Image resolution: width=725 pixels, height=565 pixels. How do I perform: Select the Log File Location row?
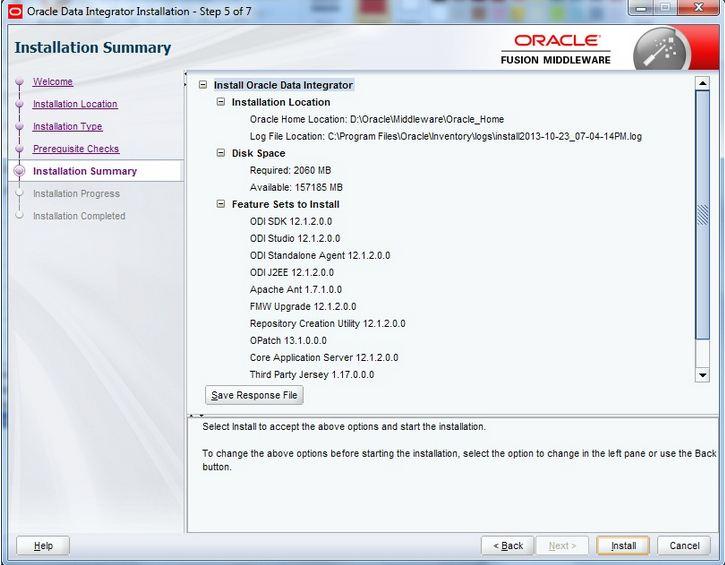point(446,136)
